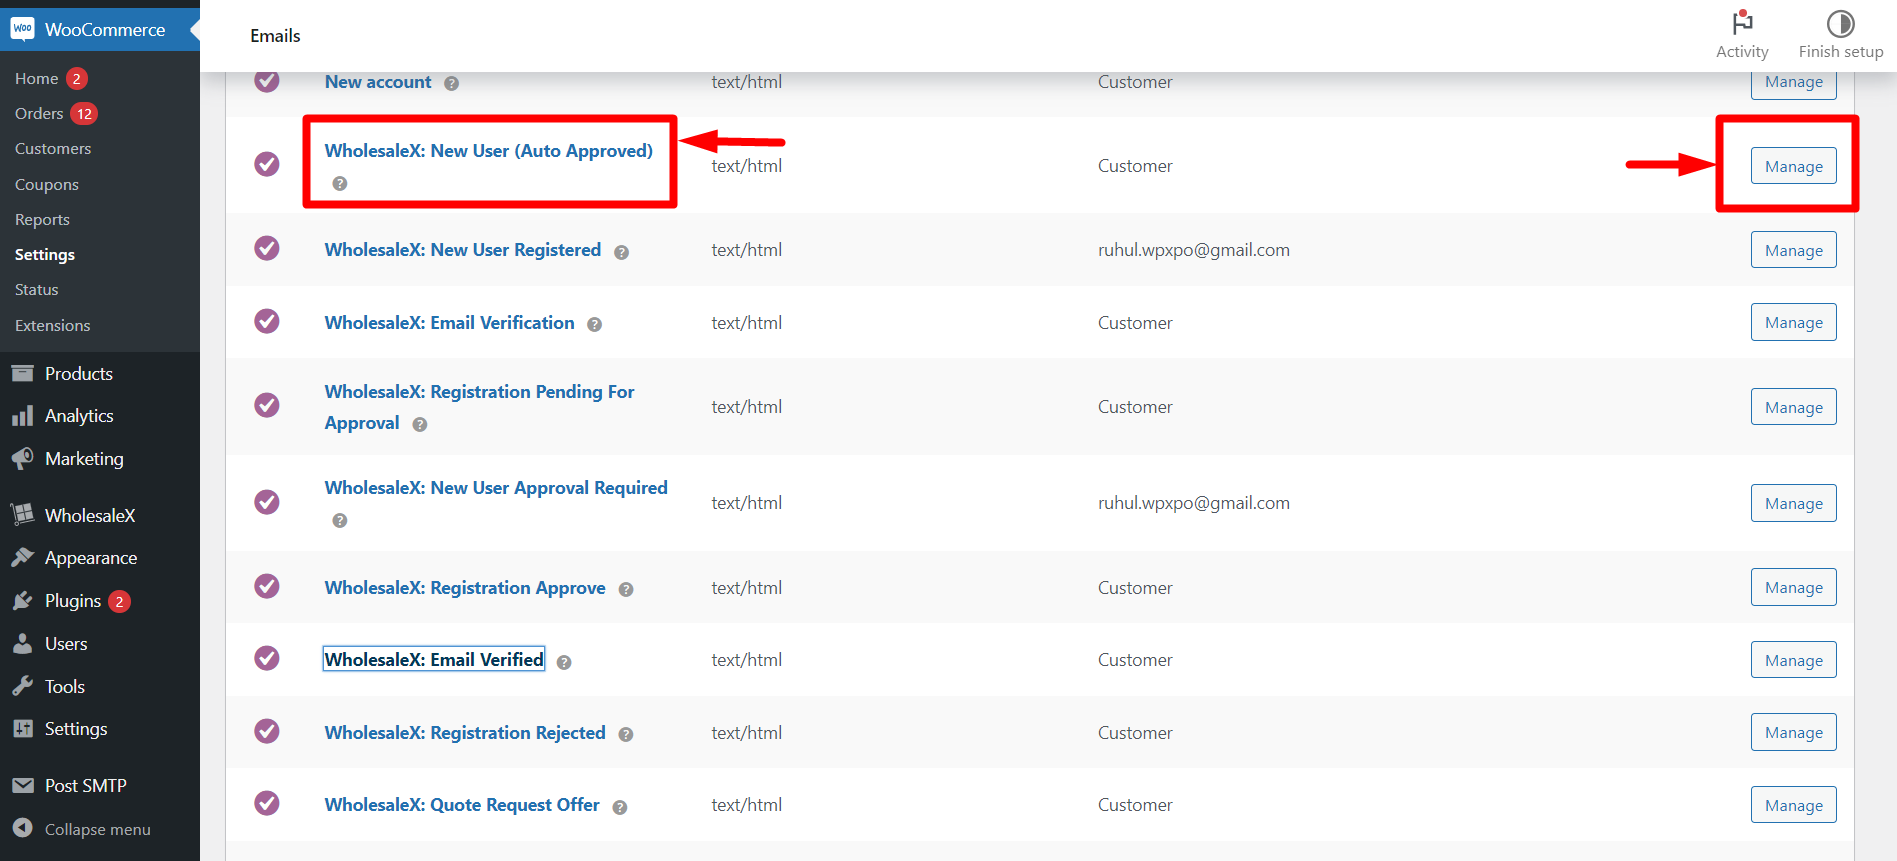Click the Products menu icon
Screen dimensions: 1897x861
[22, 373]
